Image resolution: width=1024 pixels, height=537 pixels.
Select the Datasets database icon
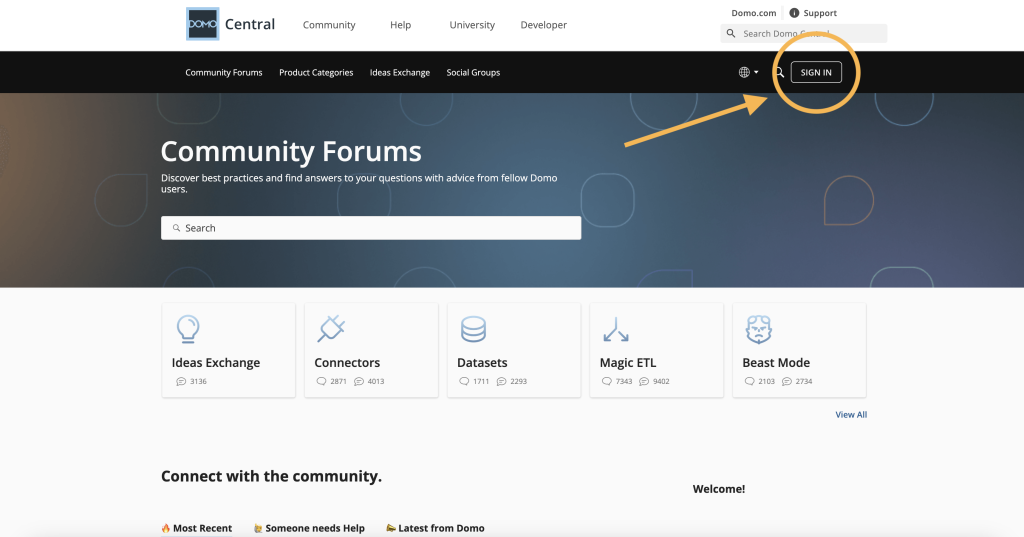coord(473,329)
